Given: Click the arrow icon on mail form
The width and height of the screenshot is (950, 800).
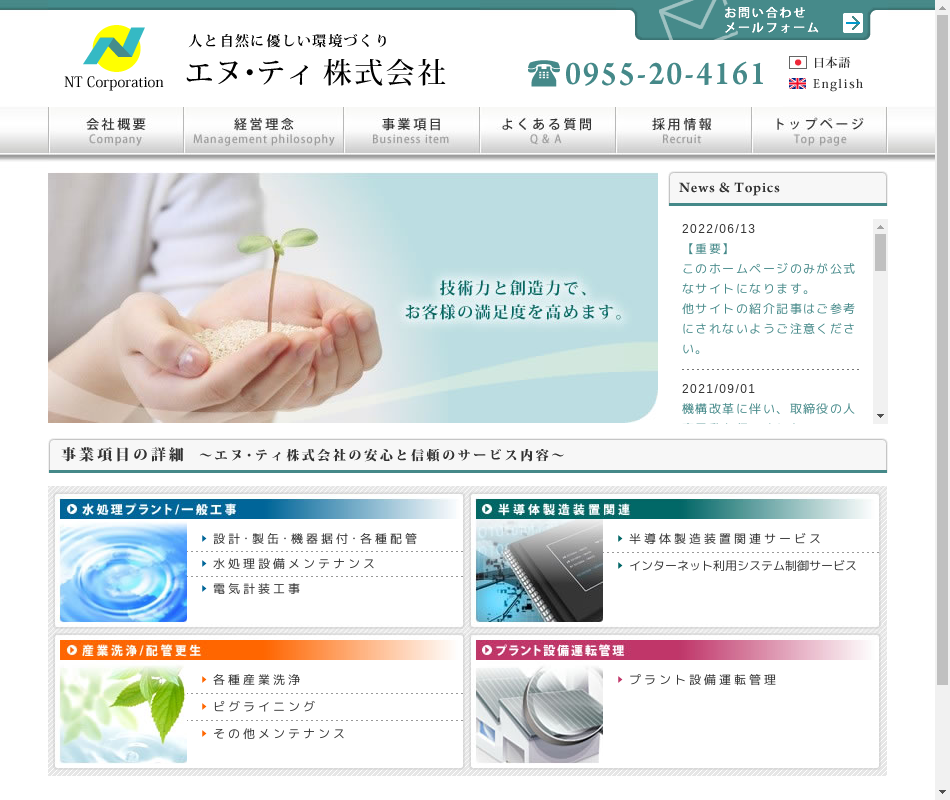Looking at the screenshot, I should point(852,23).
